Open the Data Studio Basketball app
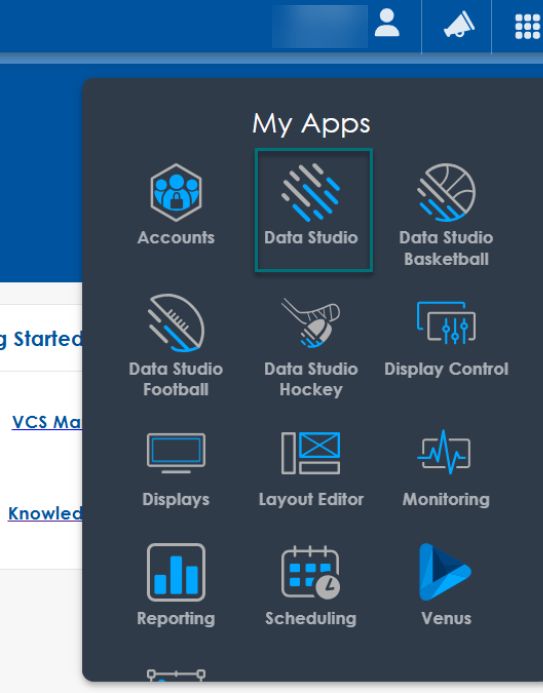The width and height of the screenshot is (543, 693). [x=446, y=215]
